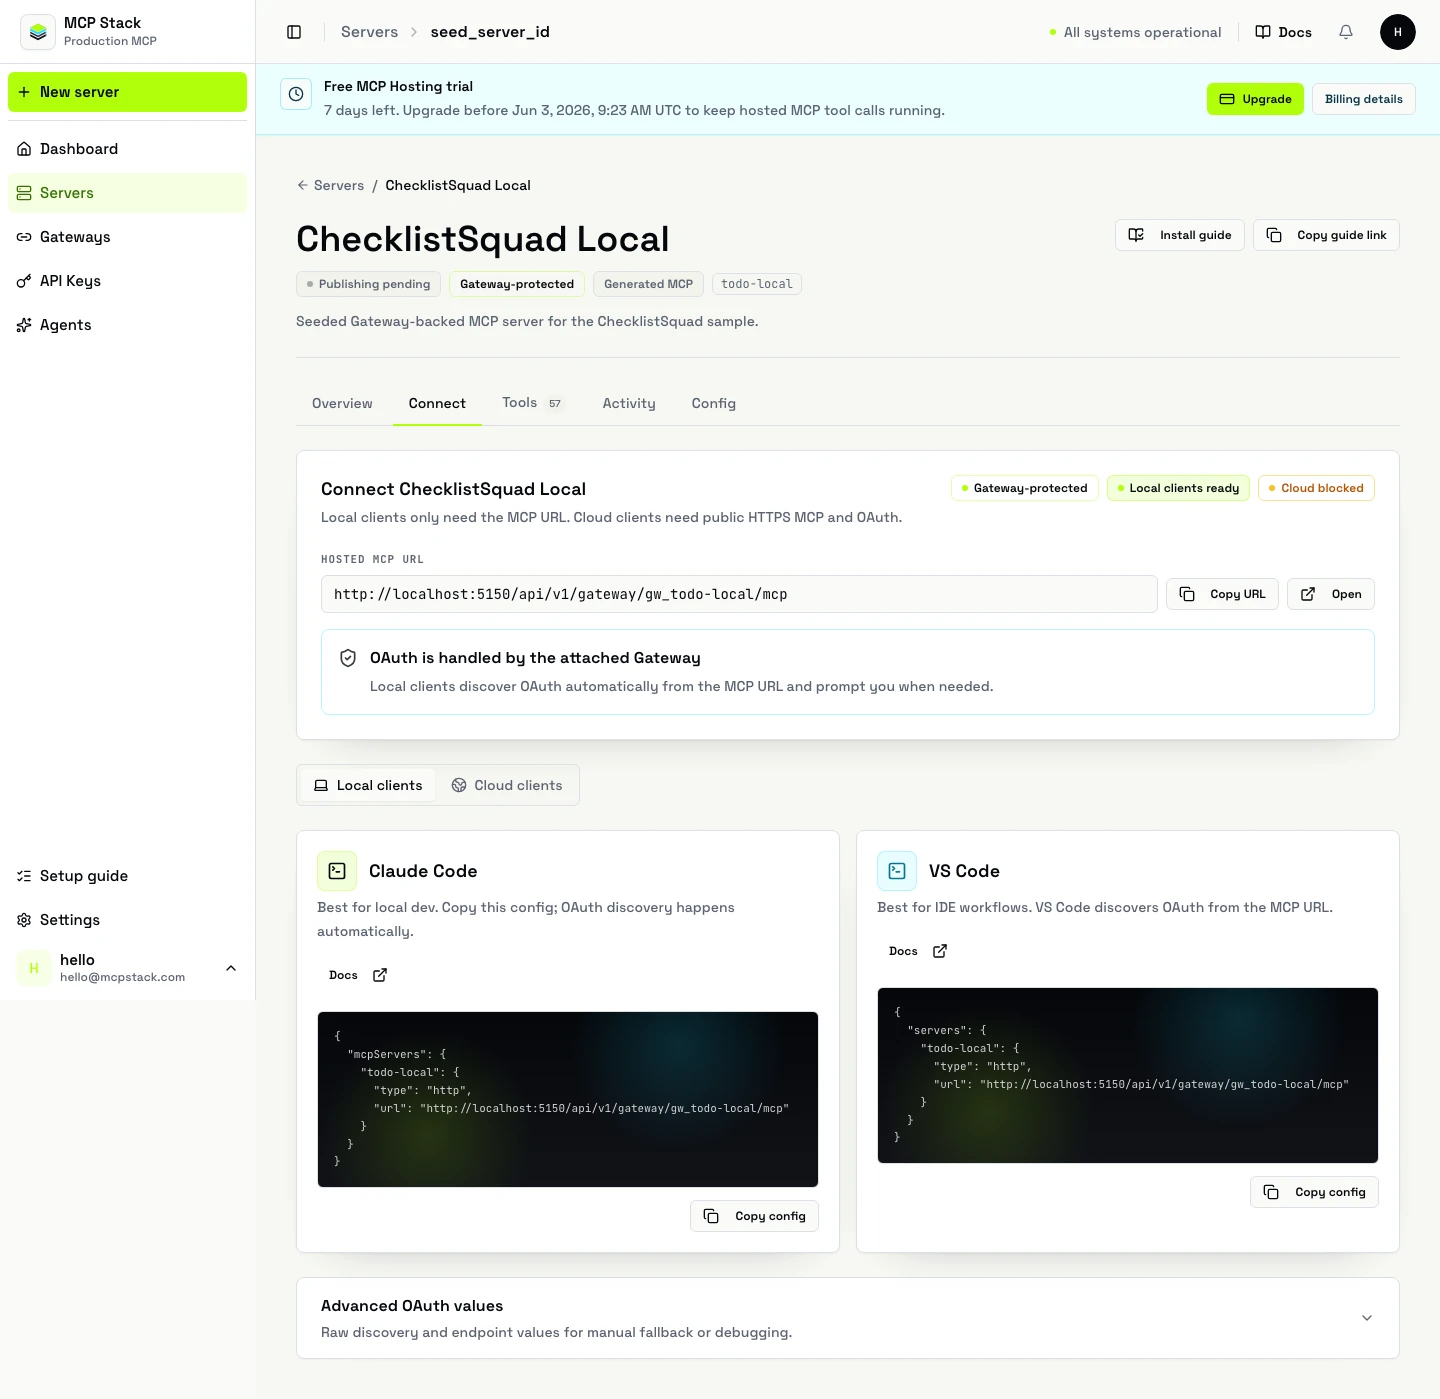The width and height of the screenshot is (1440, 1399).
Task: Click the Settings gear icon
Action: (24, 920)
